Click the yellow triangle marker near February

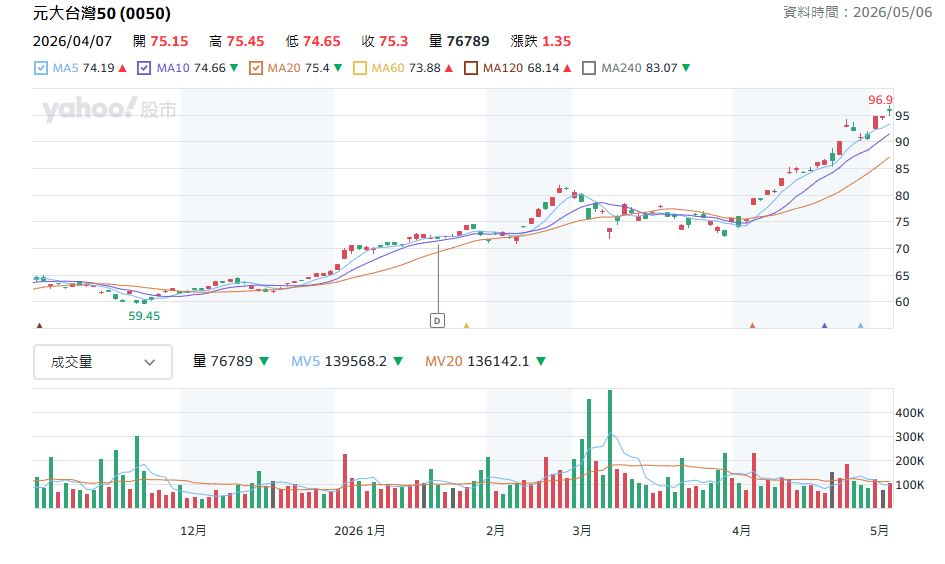coord(466,325)
